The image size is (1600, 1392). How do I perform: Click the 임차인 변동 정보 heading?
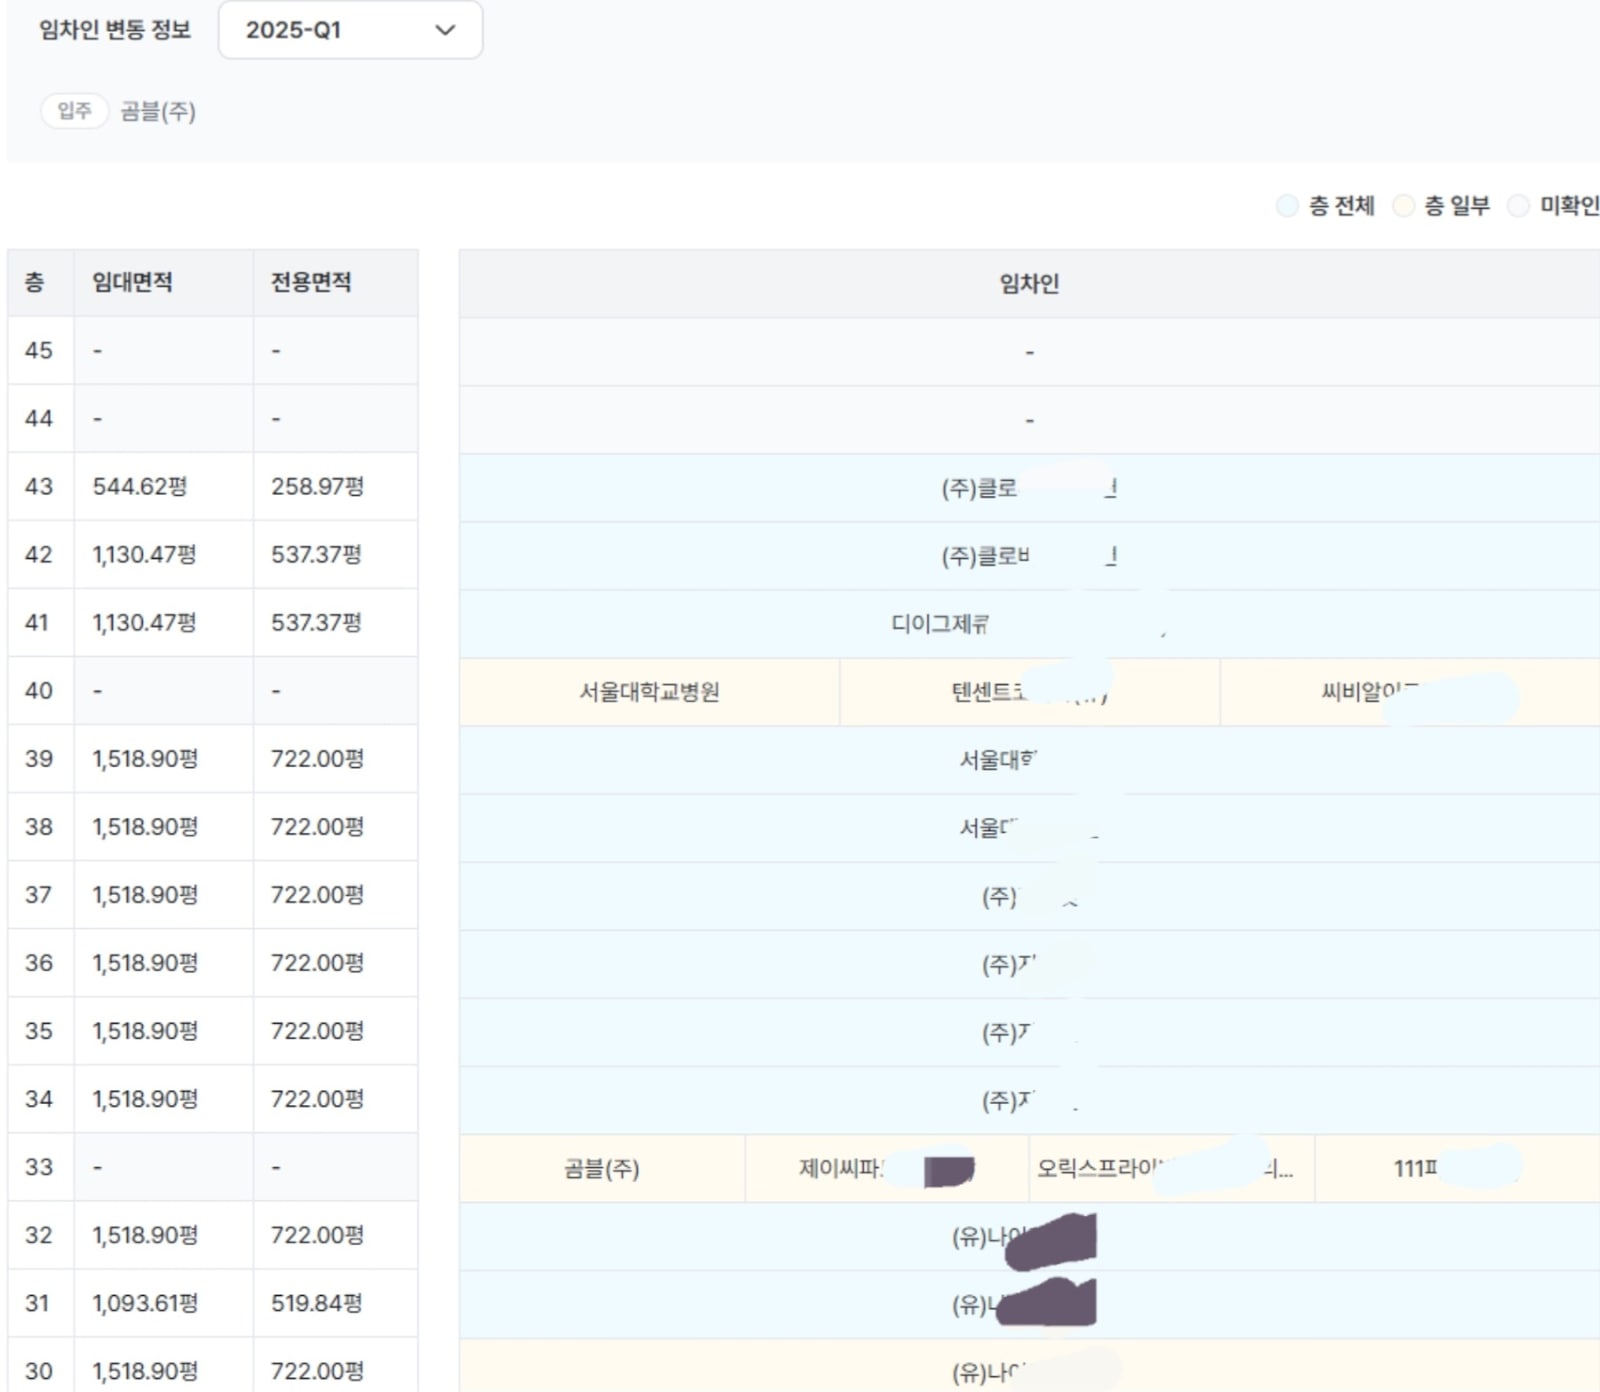[x=115, y=30]
